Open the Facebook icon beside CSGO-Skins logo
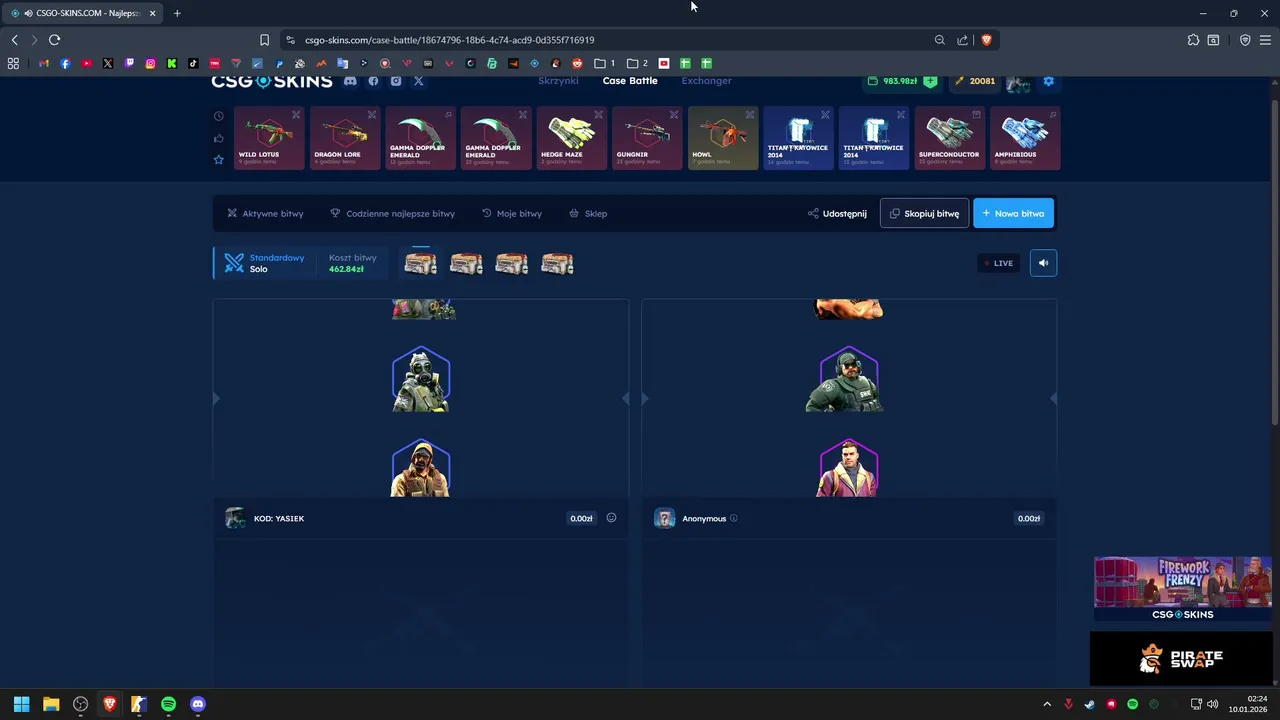This screenshot has width=1280, height=720. (x=373, y=81)
